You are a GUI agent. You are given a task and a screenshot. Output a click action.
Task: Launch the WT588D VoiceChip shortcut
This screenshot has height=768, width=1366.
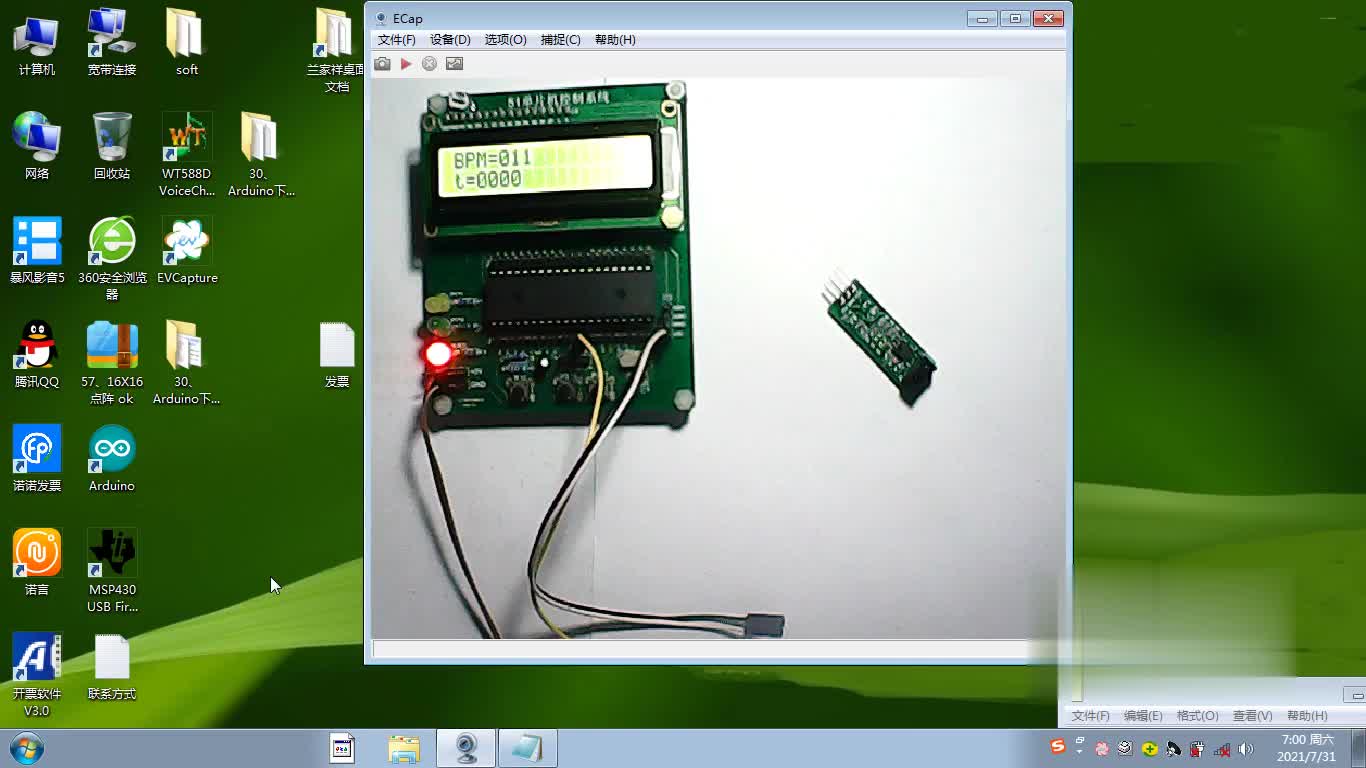tap(187, 155)
